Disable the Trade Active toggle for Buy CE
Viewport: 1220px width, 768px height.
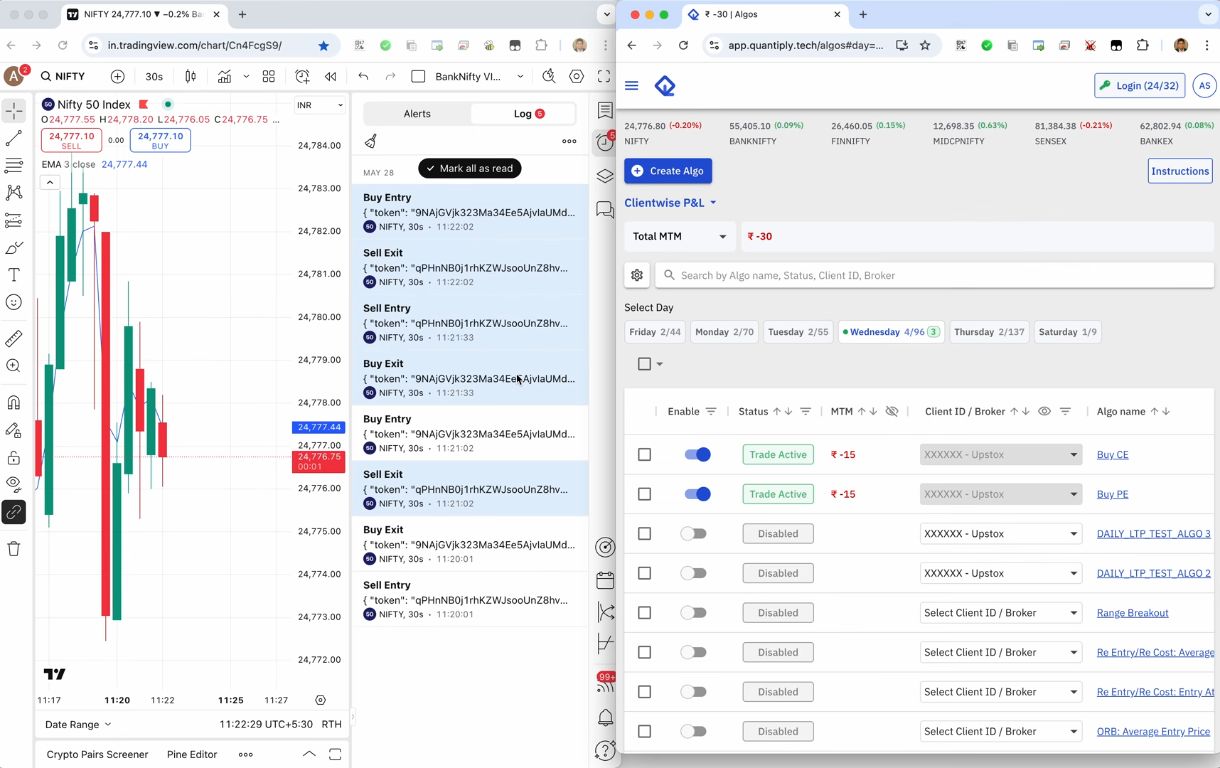[x=698, y=454]
